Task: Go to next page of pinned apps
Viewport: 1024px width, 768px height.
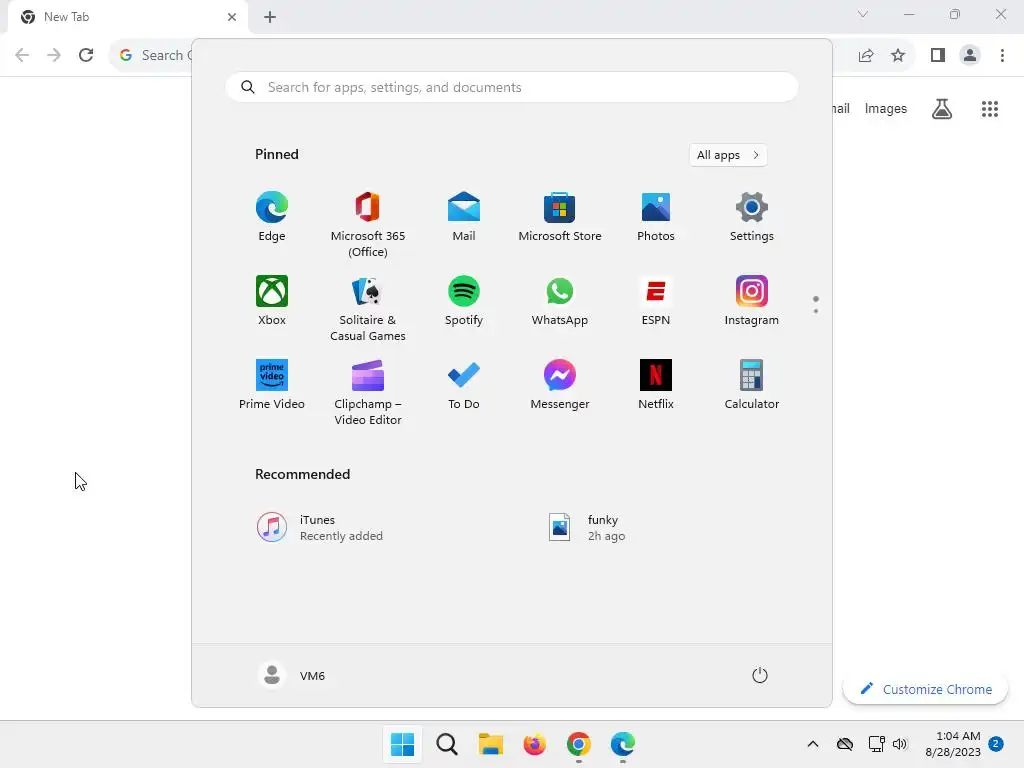Action: tap(816, 311)
